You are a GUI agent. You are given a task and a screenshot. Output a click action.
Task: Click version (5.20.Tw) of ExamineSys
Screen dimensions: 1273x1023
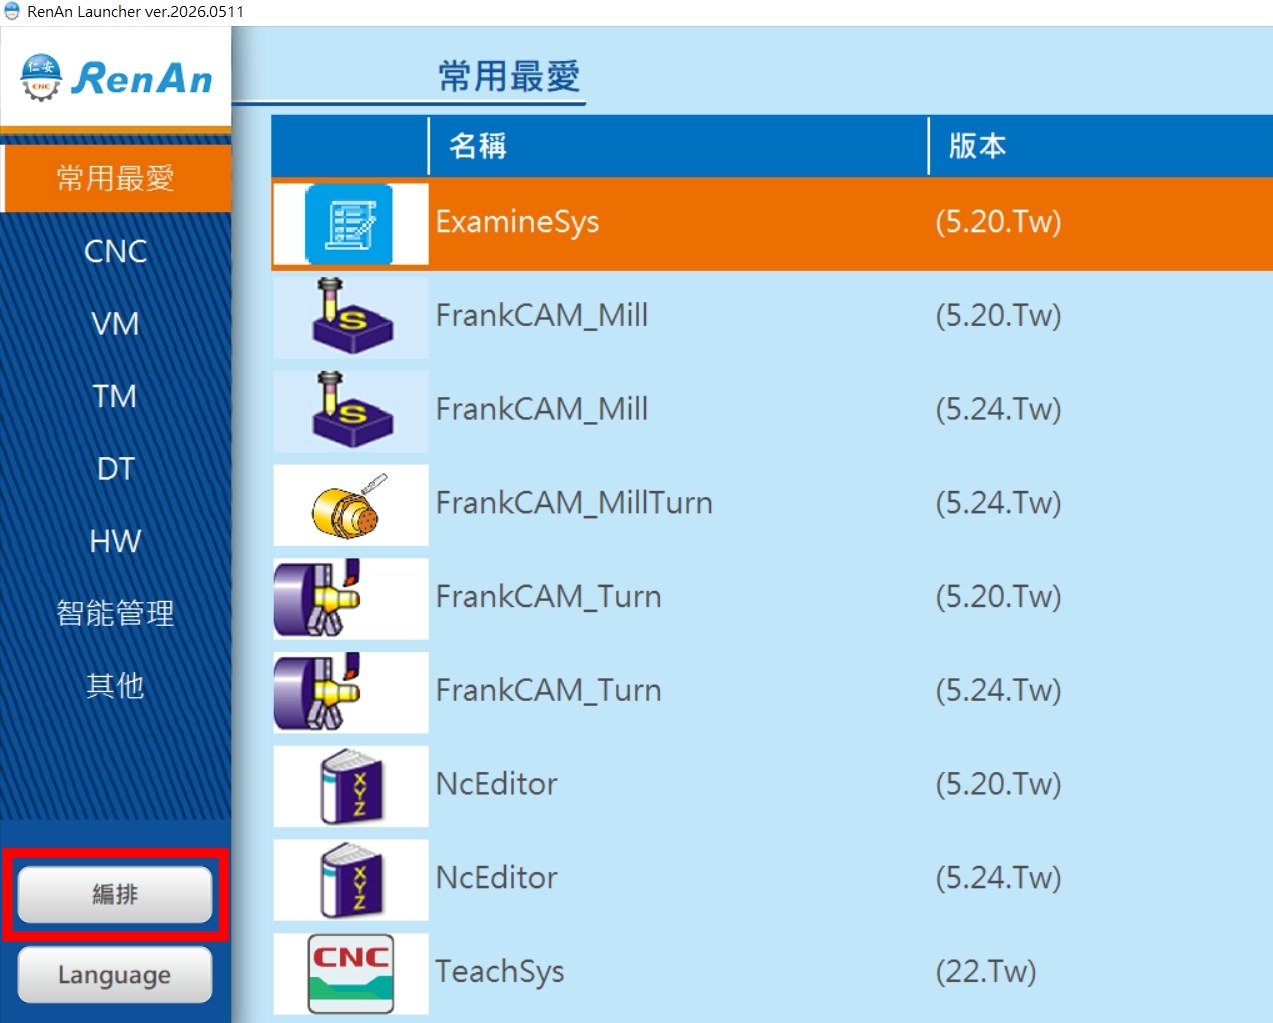point(998,222)
